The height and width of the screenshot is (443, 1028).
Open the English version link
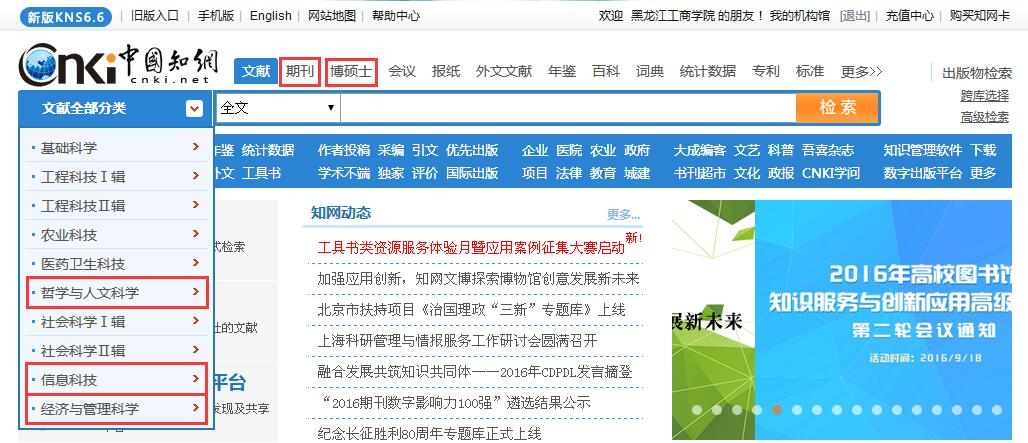pyautogui.click(x=271, y=16)
